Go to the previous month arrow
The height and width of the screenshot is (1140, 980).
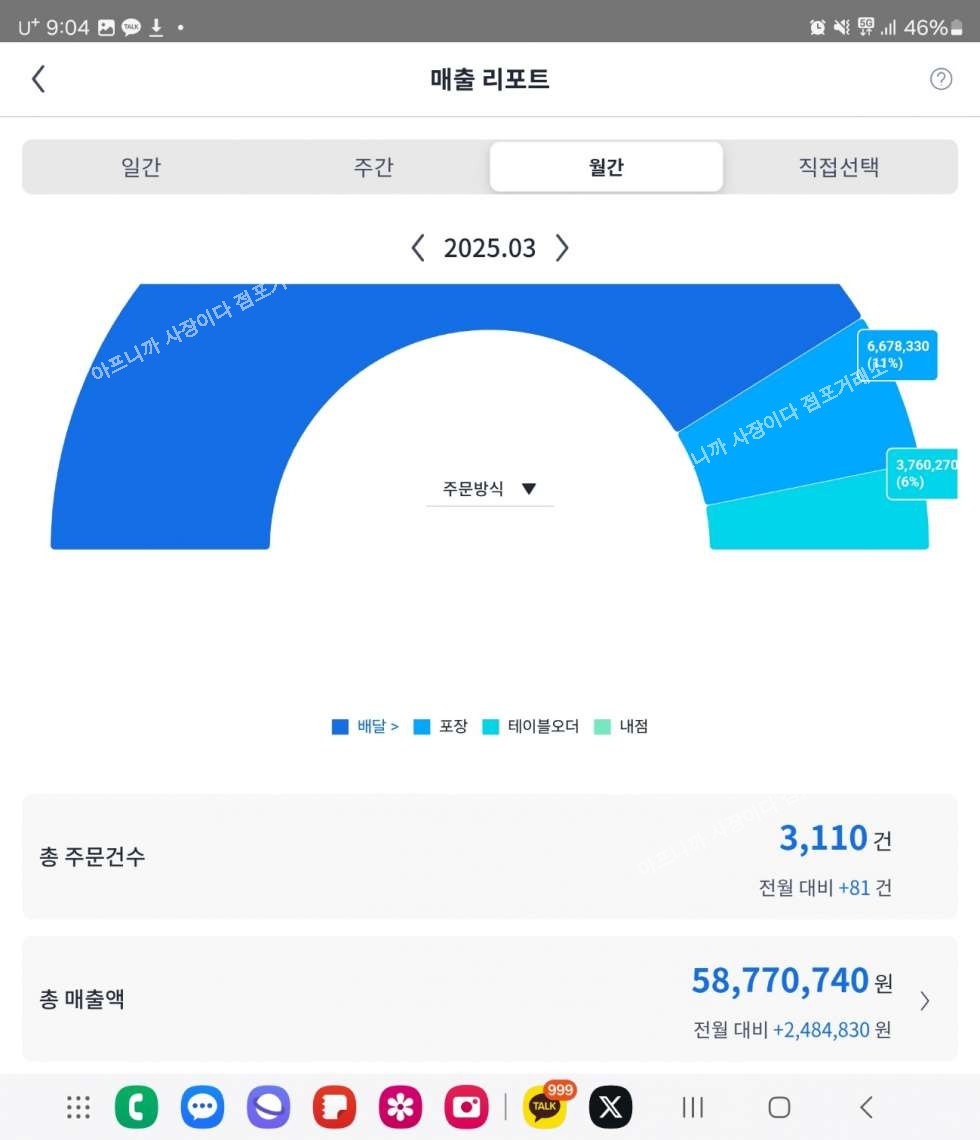point(418,248)
